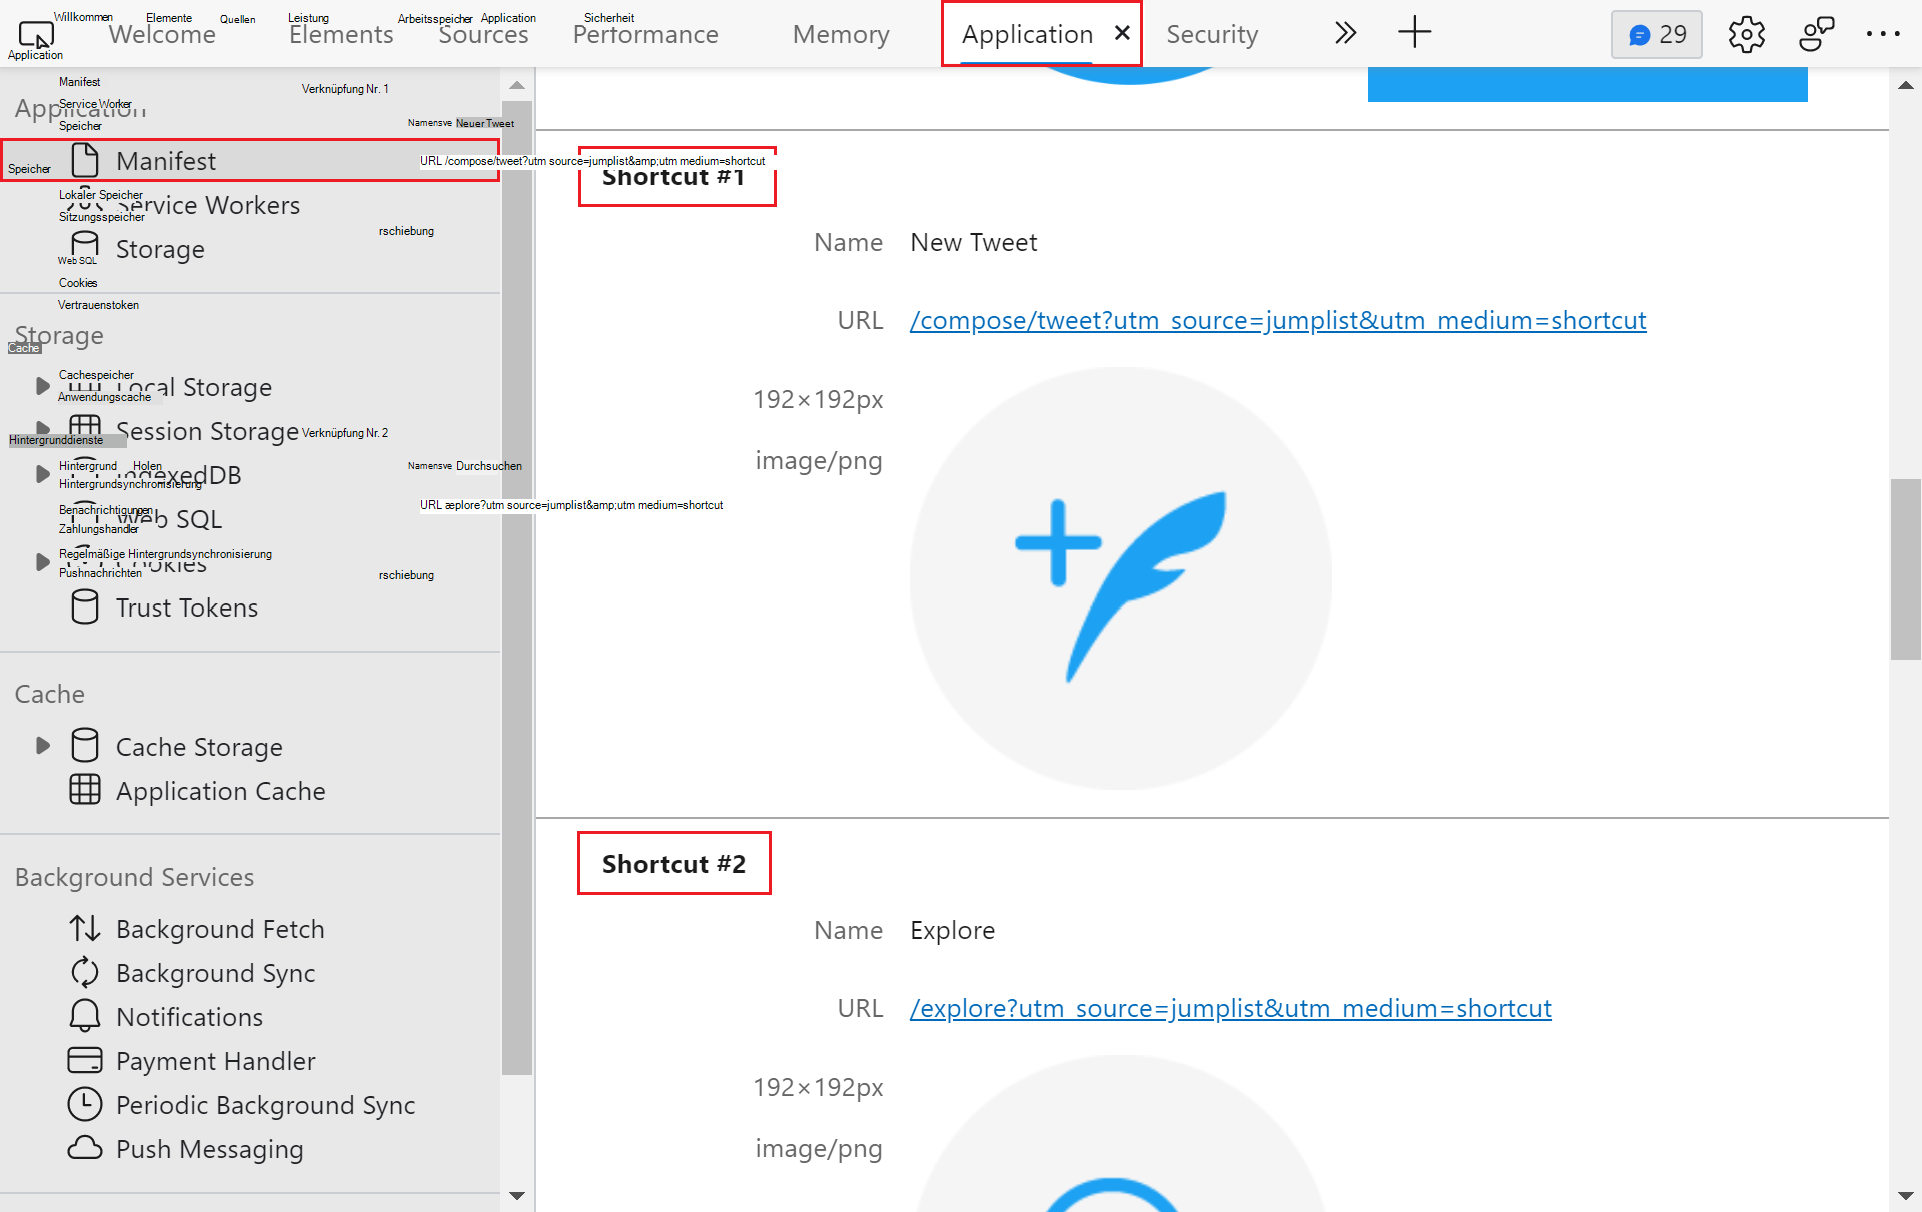Expand the Local Storage tree node
Viewport: 1922px width, 1212px height.
pyautogui.click(x=42, y=386)
